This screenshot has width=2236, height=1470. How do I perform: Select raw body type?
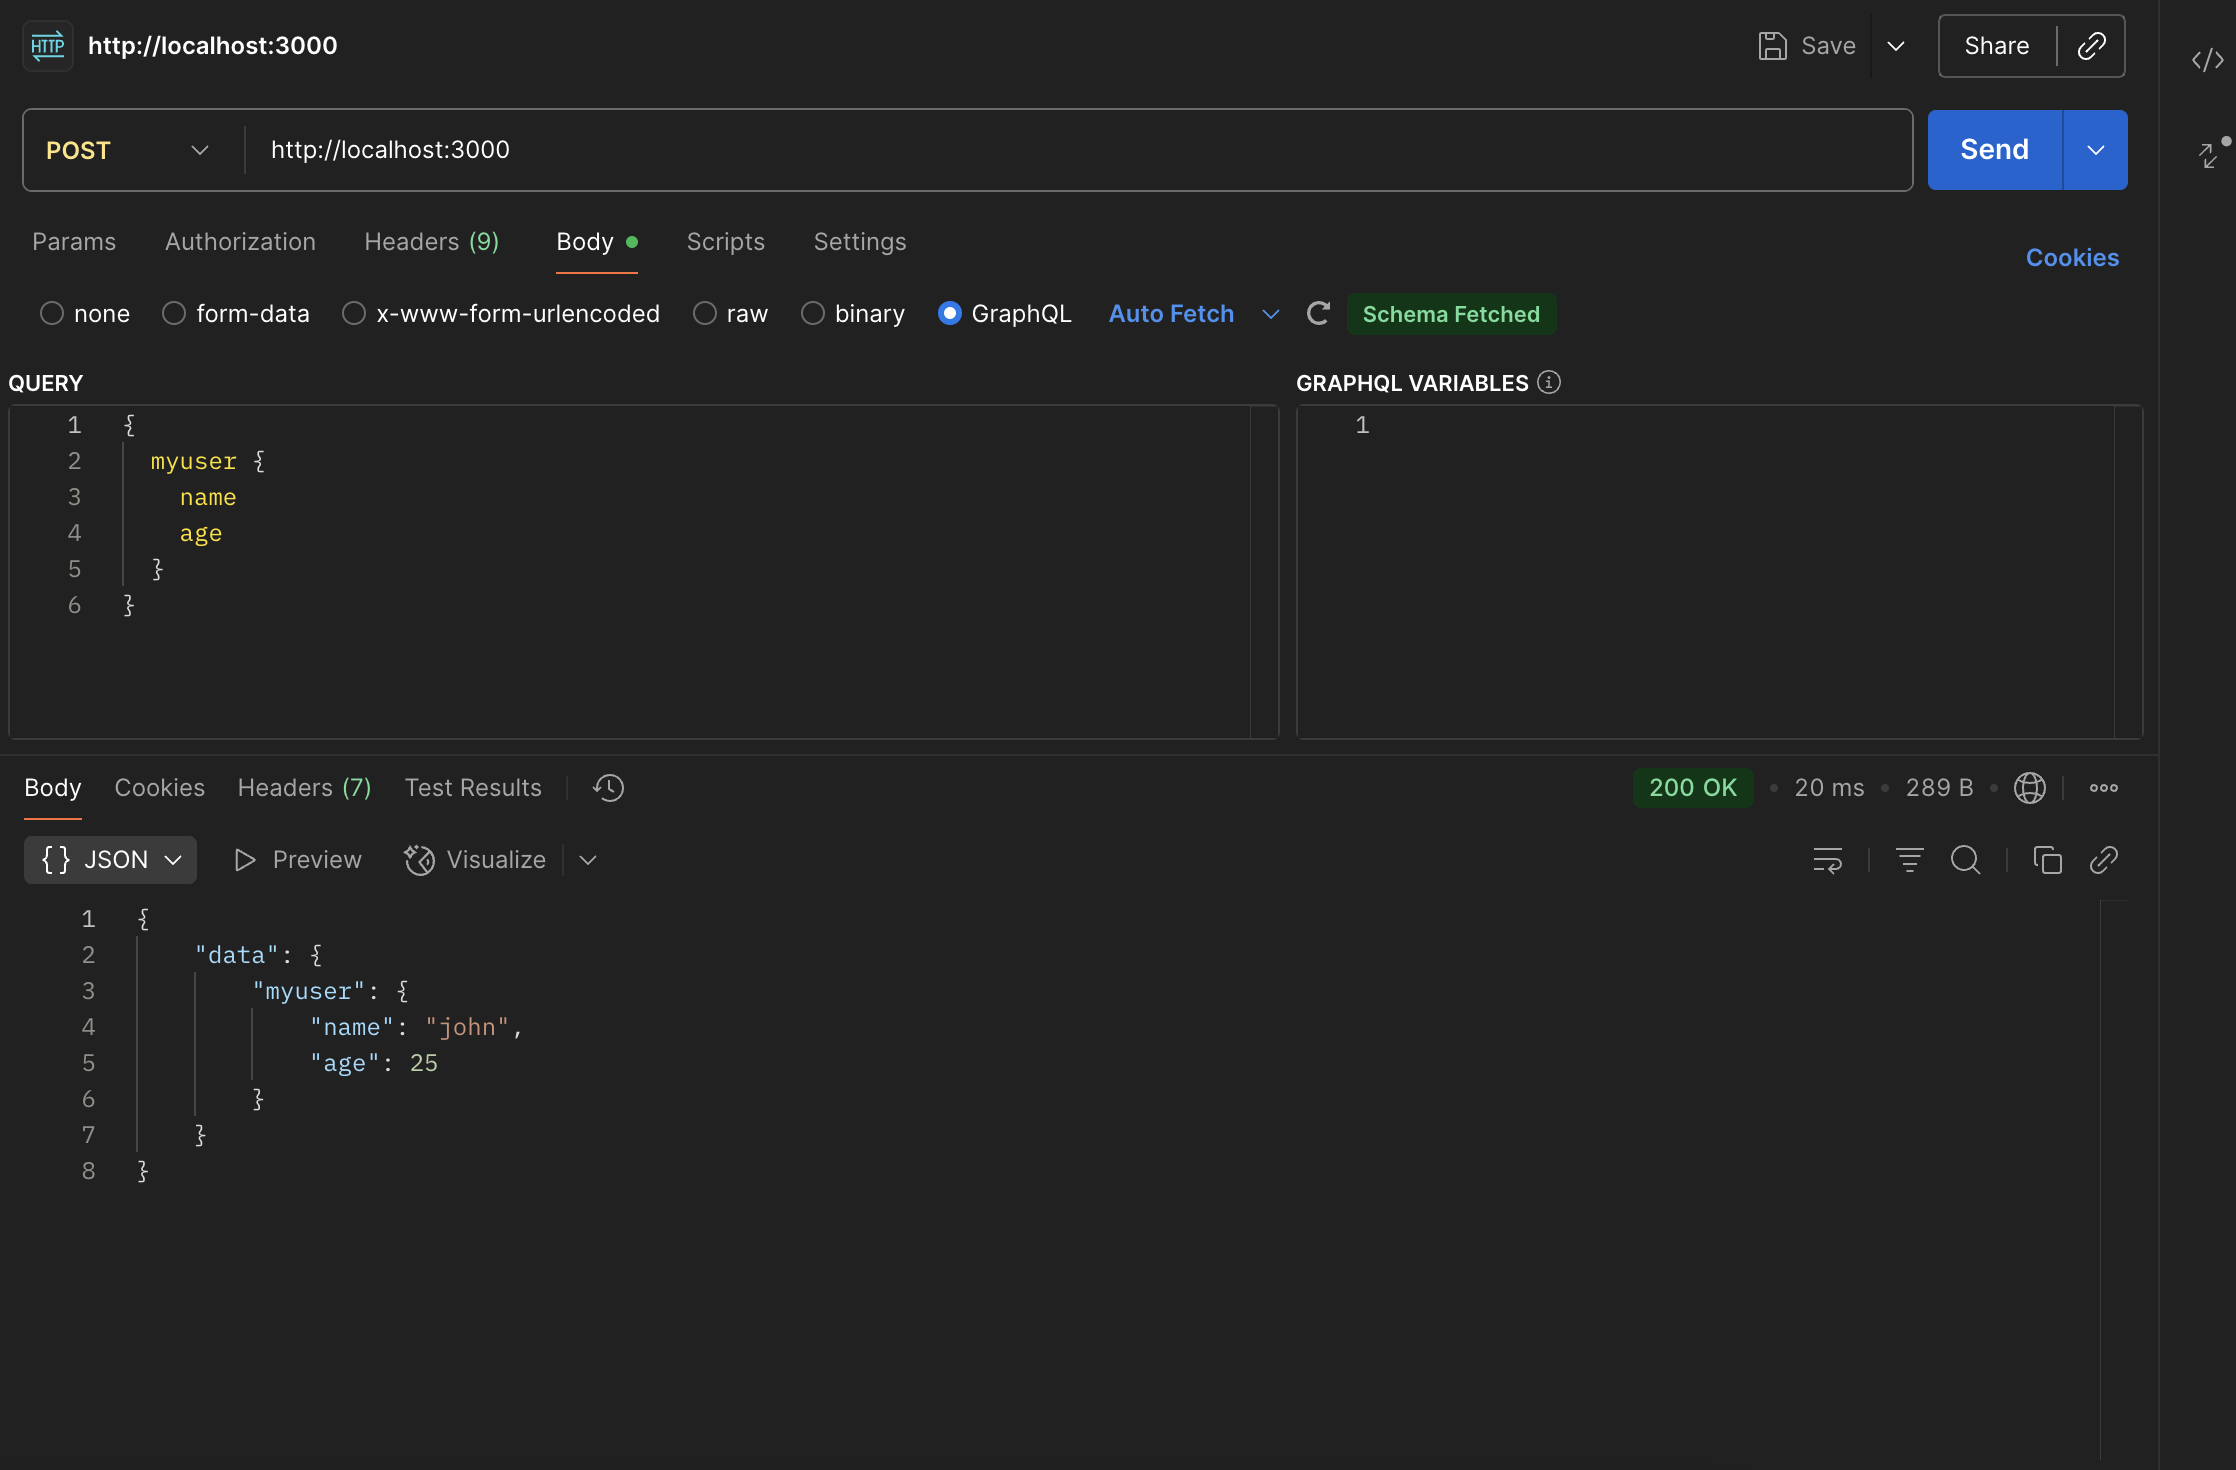[x=705, y=314]
